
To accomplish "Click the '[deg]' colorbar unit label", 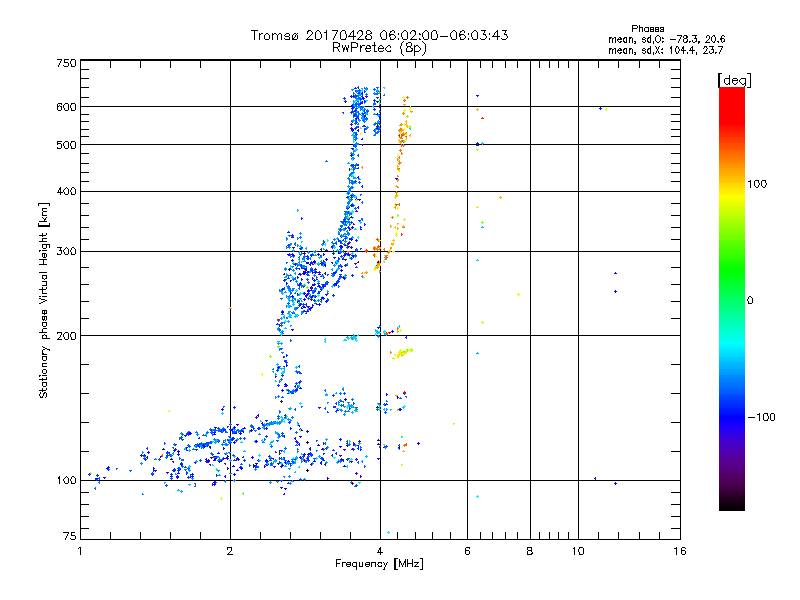I will click(x=734, y=80).
